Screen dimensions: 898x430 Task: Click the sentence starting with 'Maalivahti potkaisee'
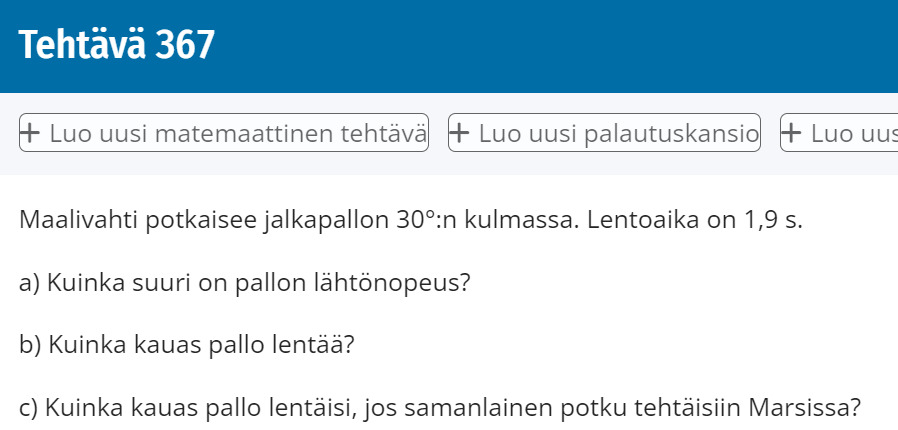point(411,220)
